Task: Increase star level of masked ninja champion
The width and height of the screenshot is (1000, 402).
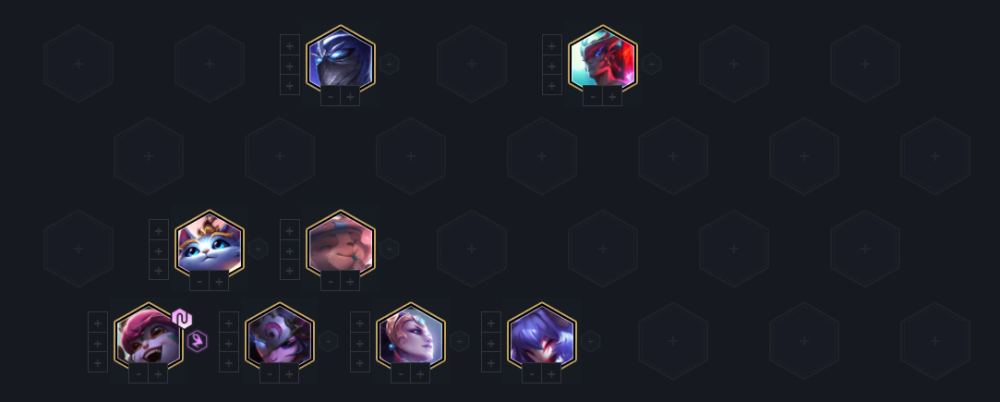Action: (349, 96)
